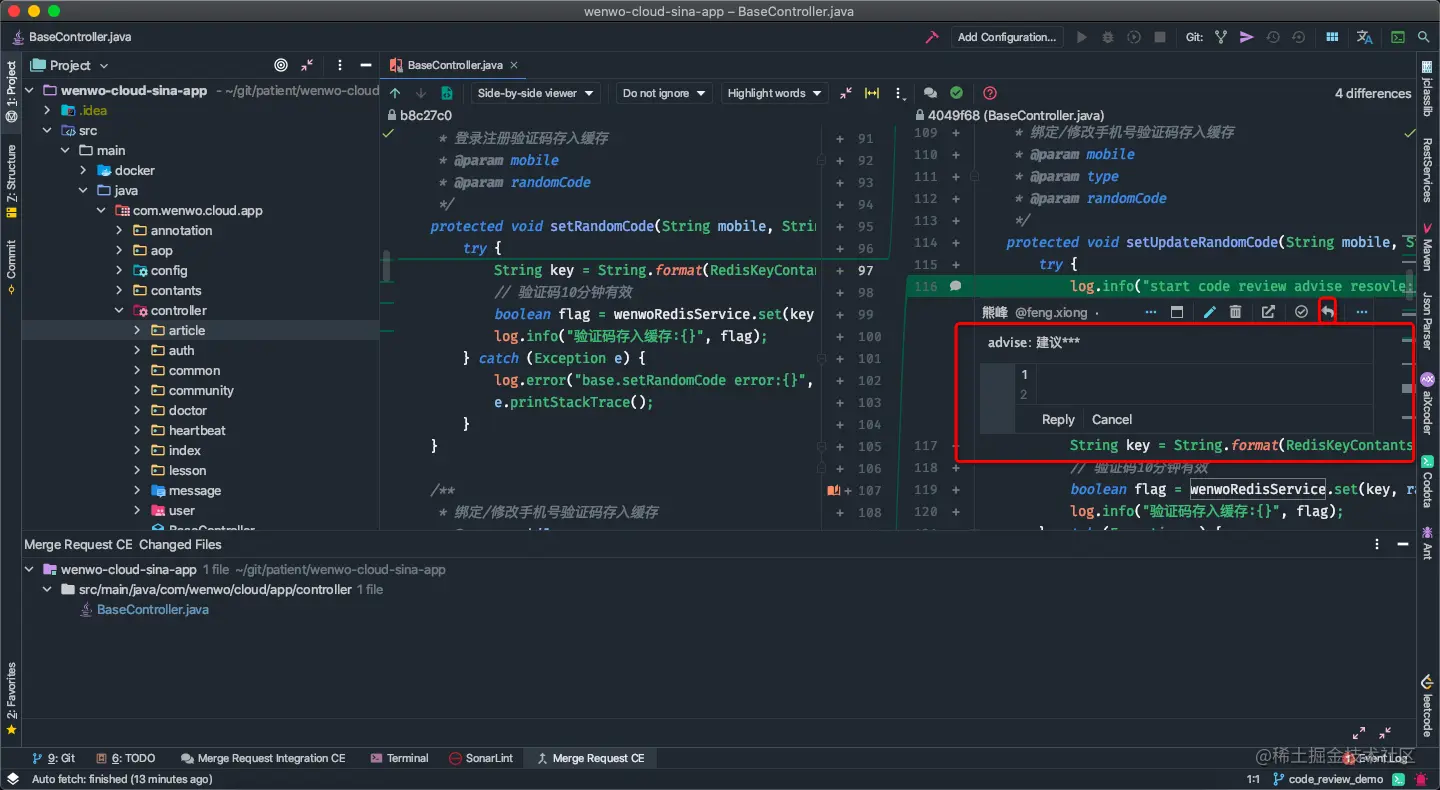
Task: Expand the article folder in the Project tree
Action: pyautogui.click(x=138, y=330)
